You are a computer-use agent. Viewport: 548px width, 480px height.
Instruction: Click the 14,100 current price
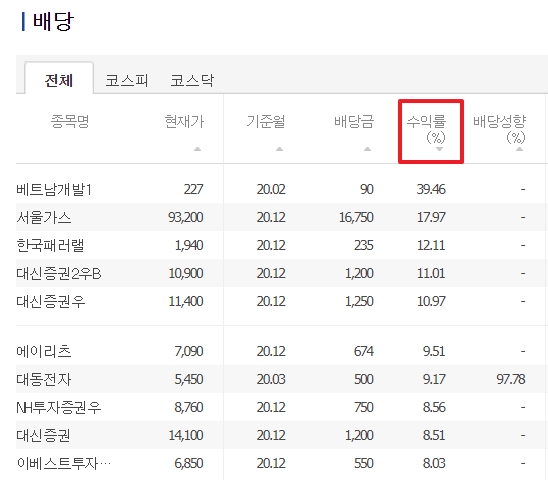click(186, 435)
